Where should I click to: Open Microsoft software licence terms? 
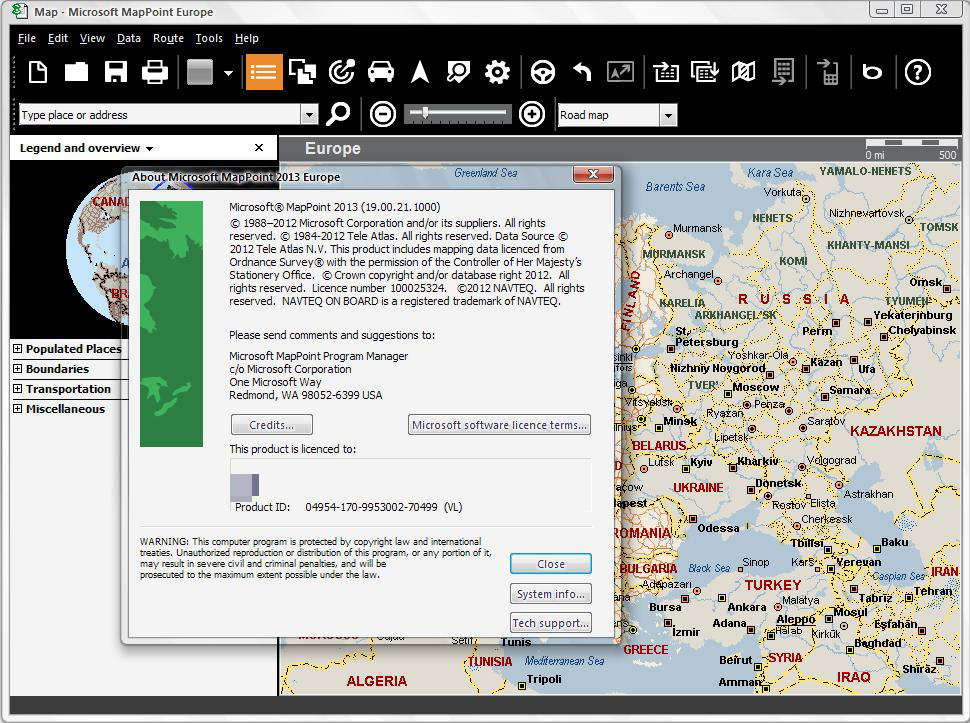point(499,425)
